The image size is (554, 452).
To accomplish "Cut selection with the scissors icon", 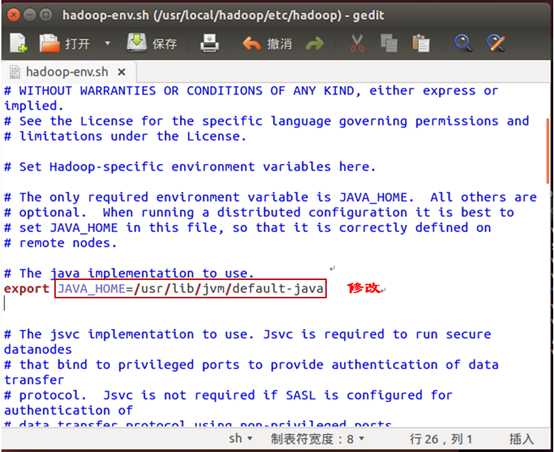I will (x=358, y=43).
